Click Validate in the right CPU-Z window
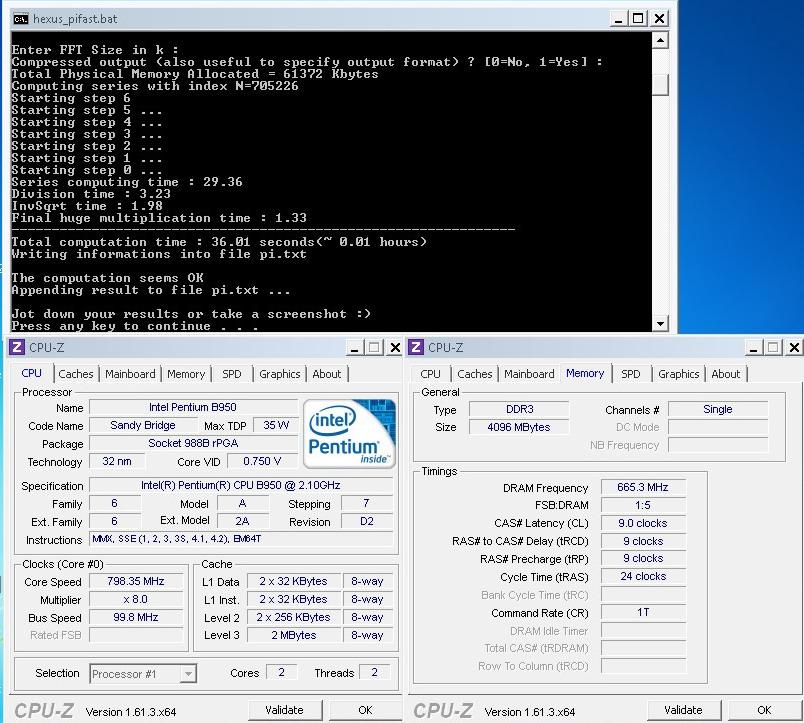Image resolution: width=804 pixels, height=723 pixels. (x=684, y=710)
